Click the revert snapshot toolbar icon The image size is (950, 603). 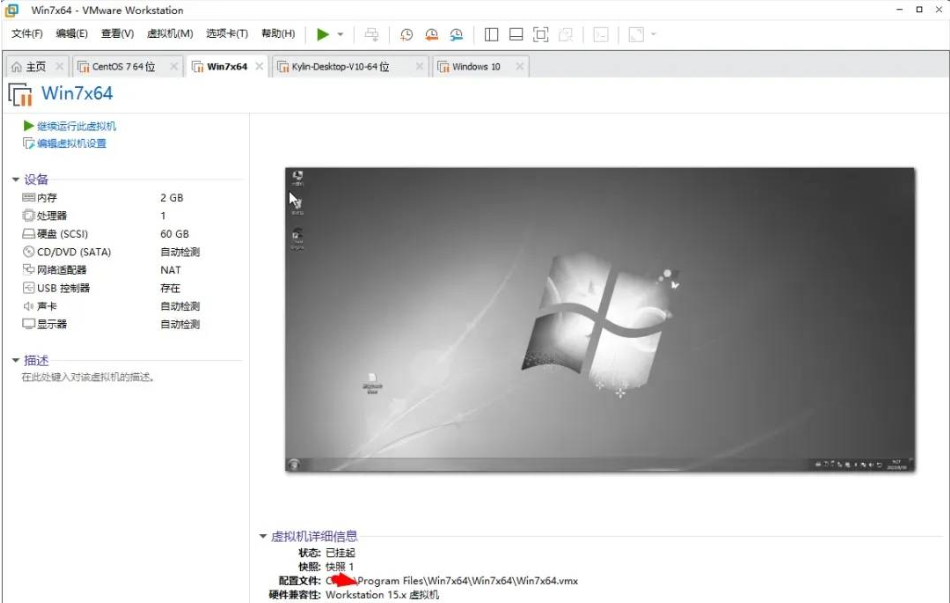coord(430,34)
